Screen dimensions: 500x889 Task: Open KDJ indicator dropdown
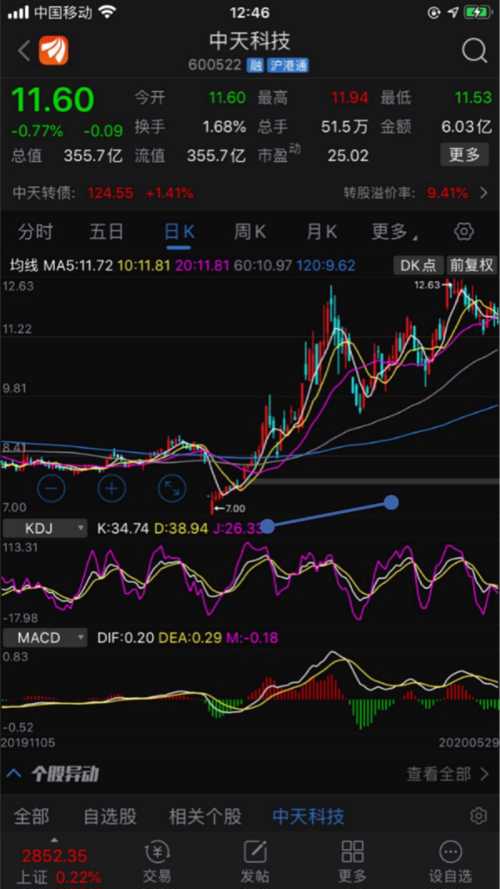pyautogui.click(x=45, y=529)
